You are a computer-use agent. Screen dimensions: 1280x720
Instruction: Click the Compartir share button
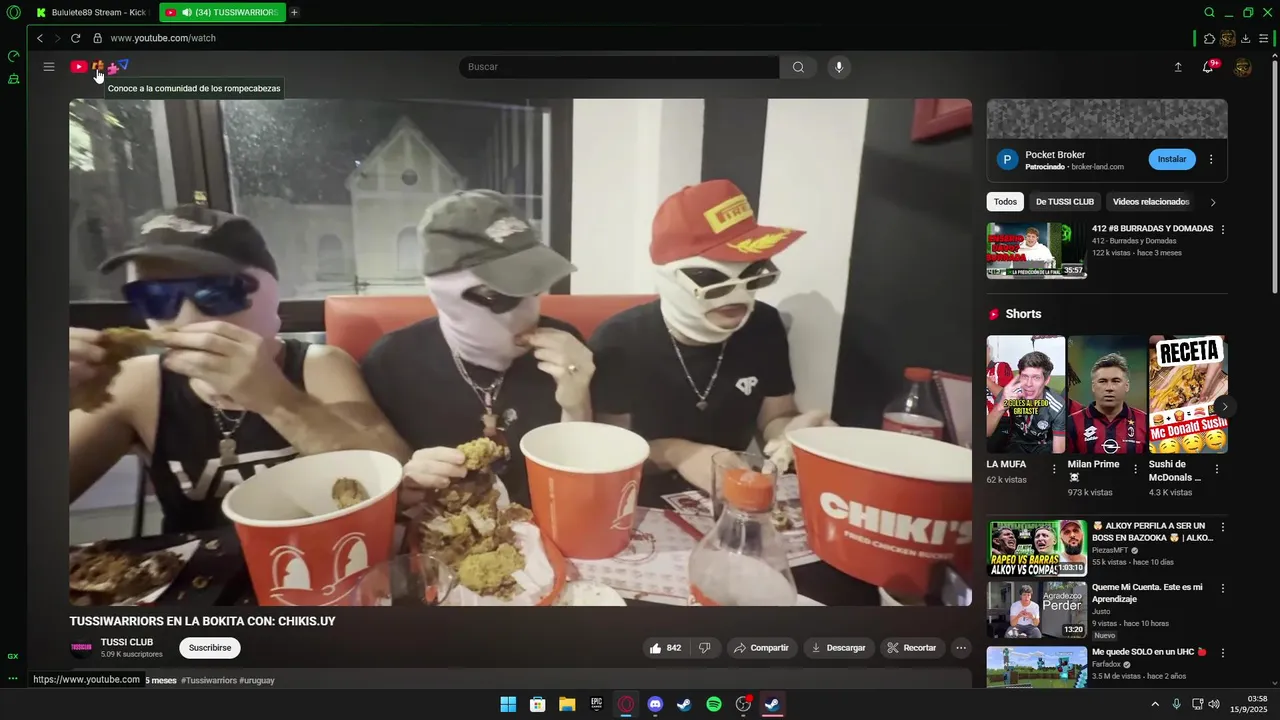tap(762, 648)
